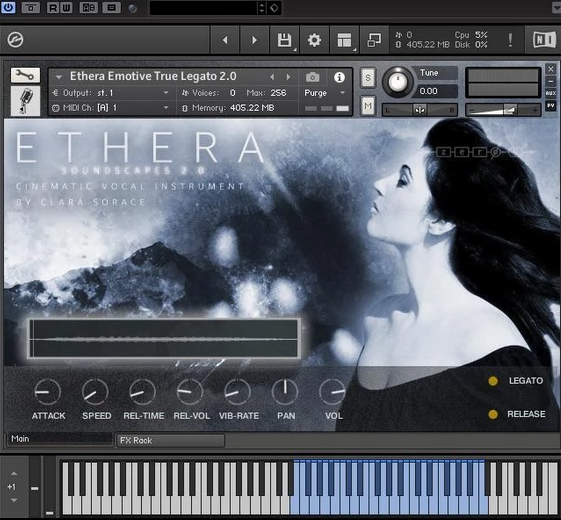Mute the instrument with M button

[368, 106]
